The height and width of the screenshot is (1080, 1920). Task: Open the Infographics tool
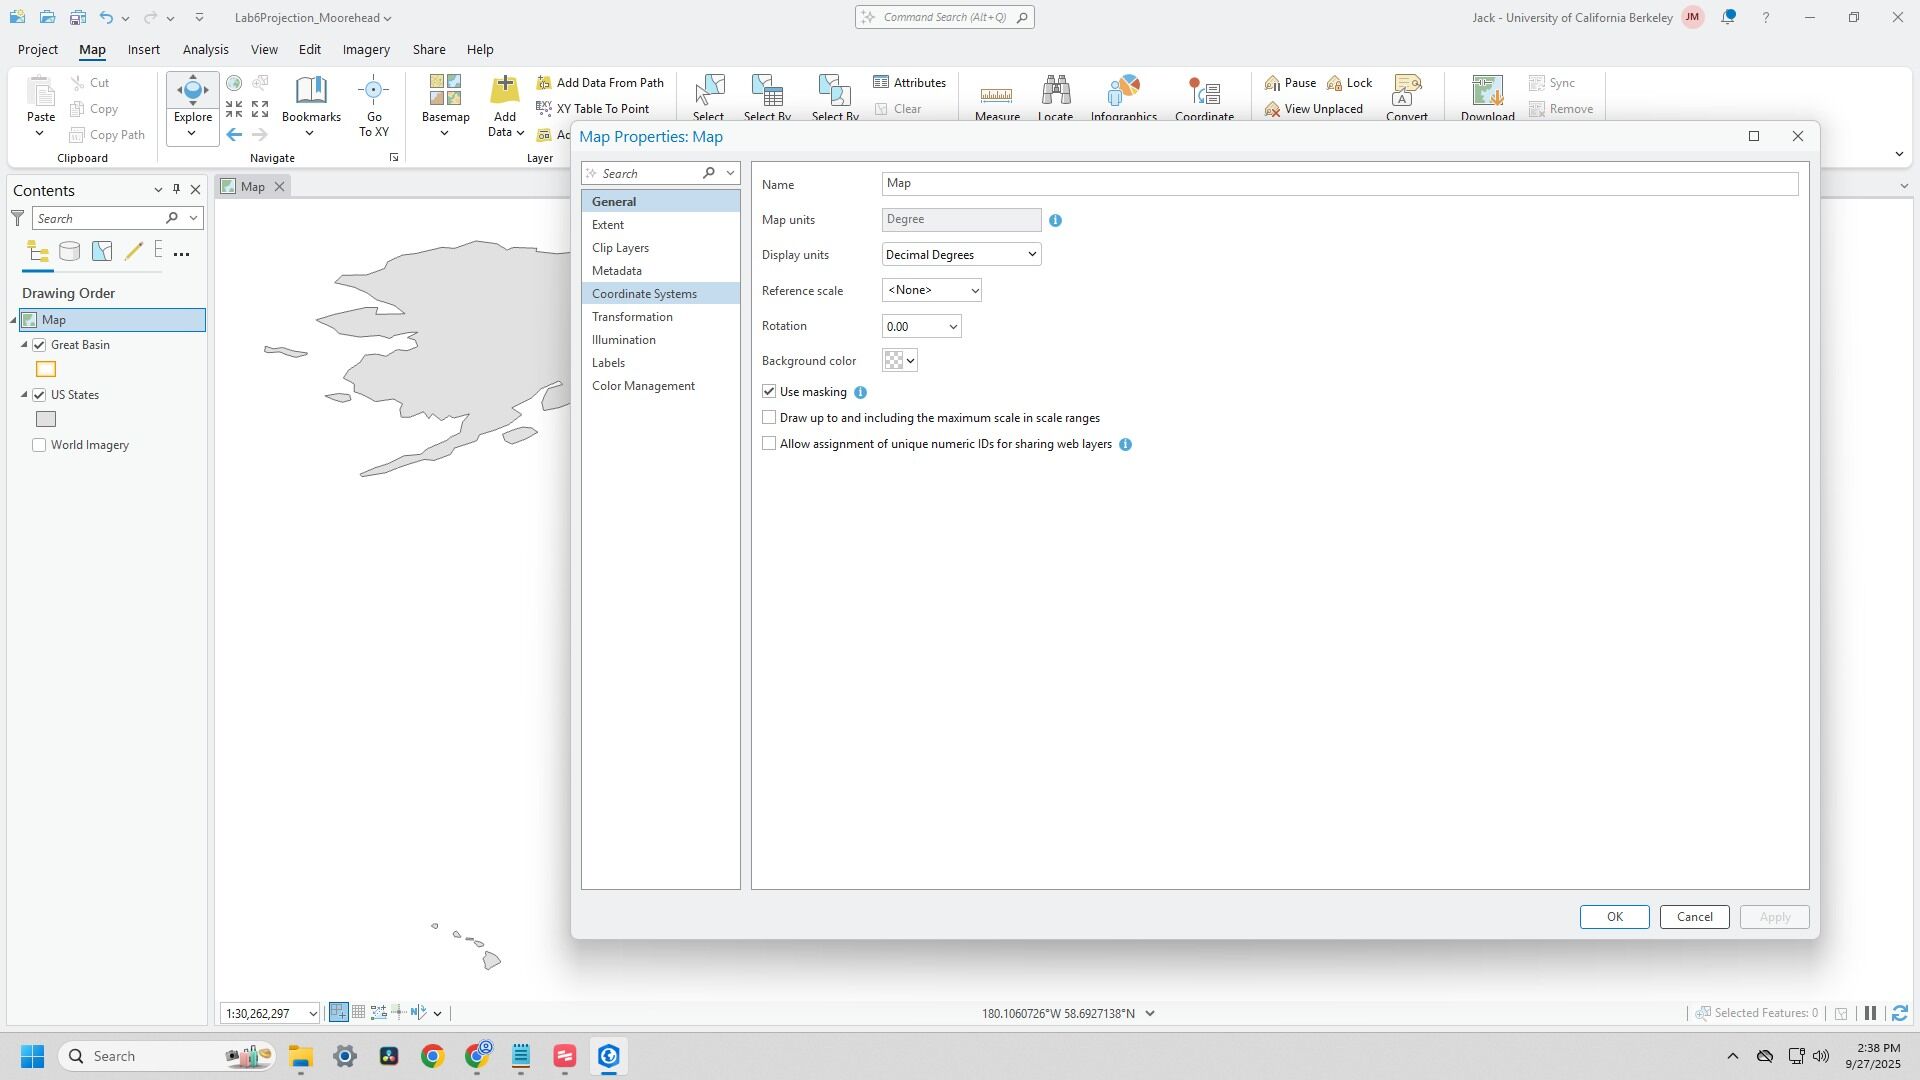[1123, 92]
